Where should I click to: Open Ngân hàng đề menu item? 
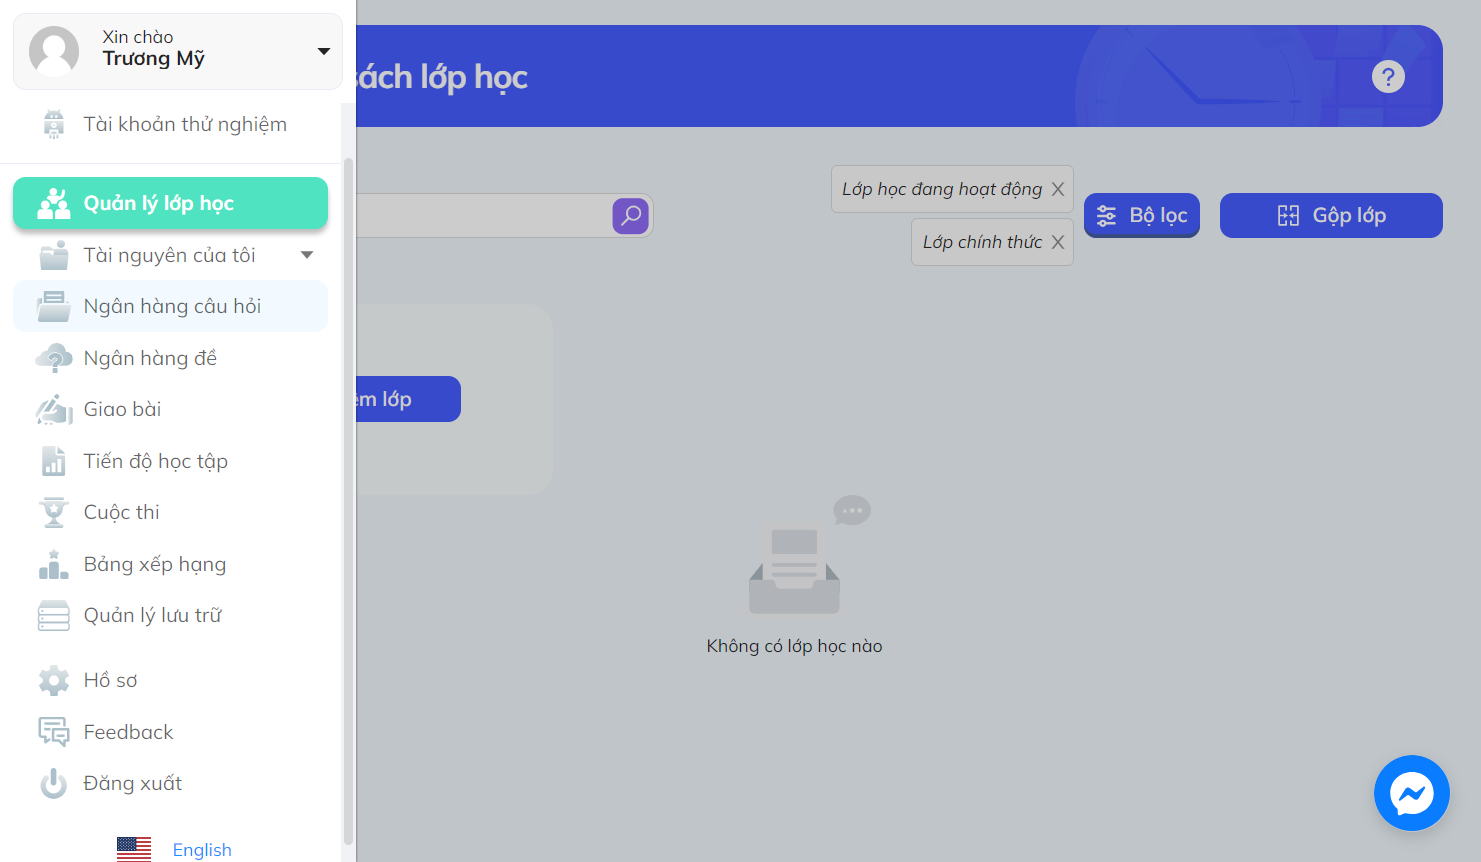(x=170, y=358)
